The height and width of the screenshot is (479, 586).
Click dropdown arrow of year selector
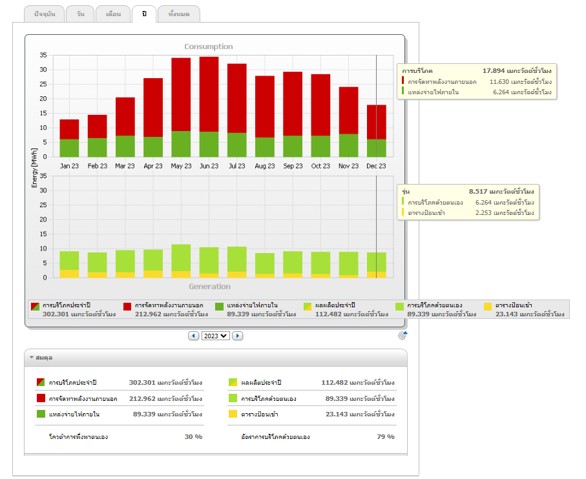point(224,336)
